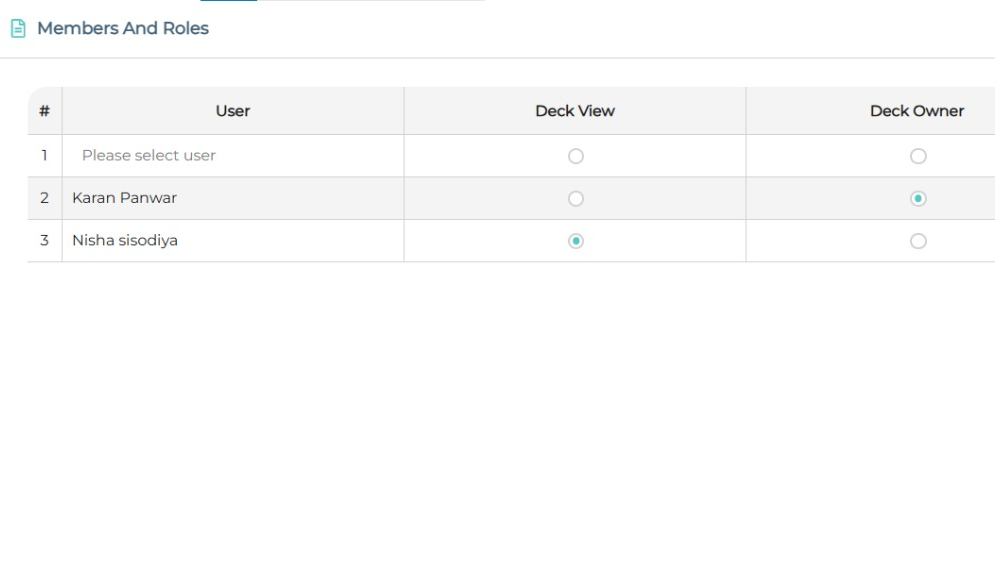Click the # column header
The height and width of the screenshot is (587, 995).
click(44, 111)
